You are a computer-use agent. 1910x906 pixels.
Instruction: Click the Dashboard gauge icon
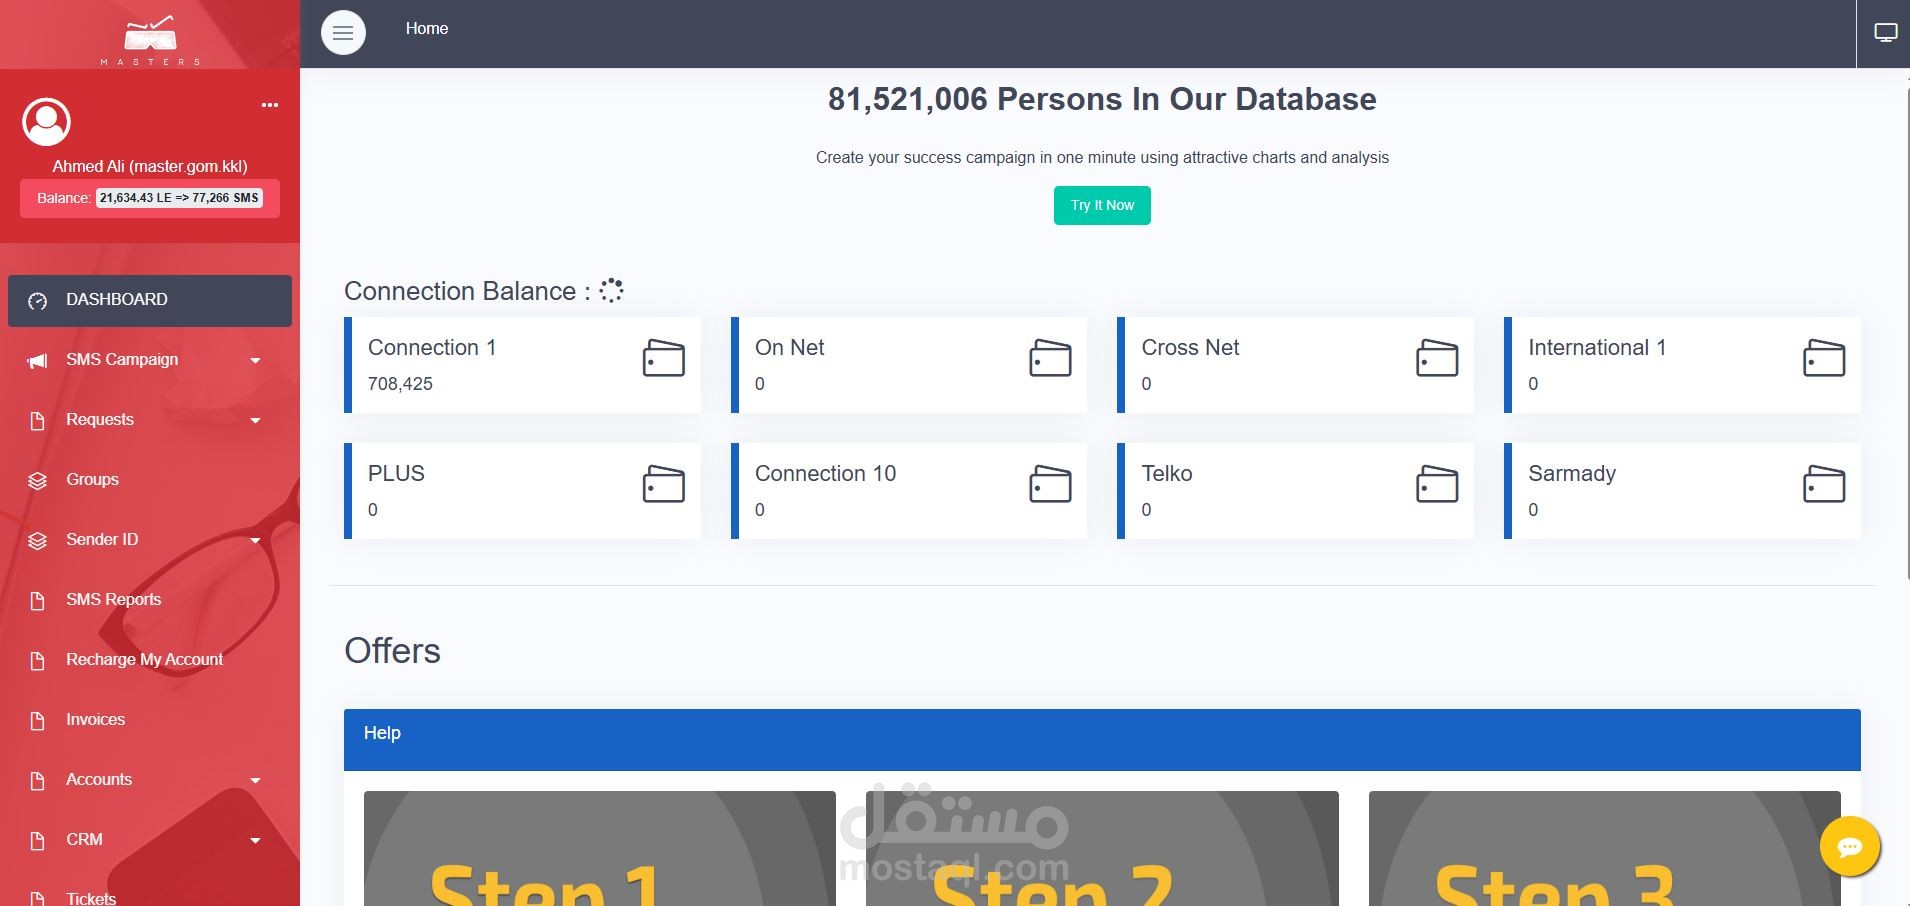tap(38, 301)
